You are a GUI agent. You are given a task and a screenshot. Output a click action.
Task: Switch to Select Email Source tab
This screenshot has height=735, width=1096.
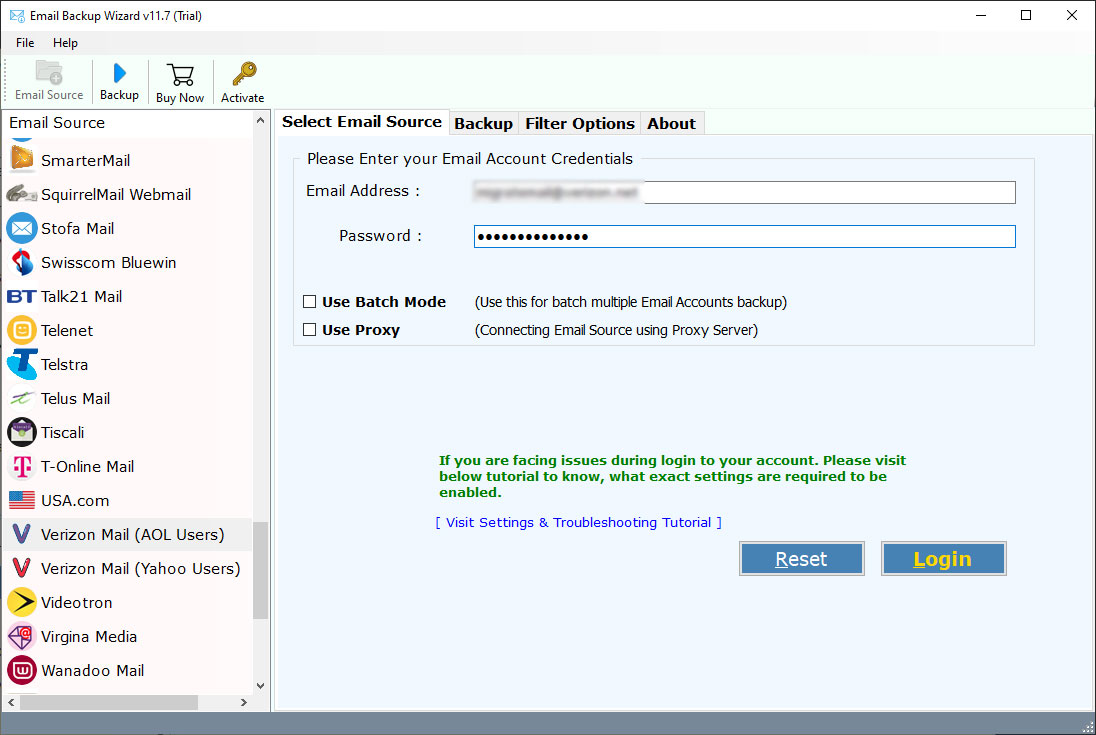(361, 122)
